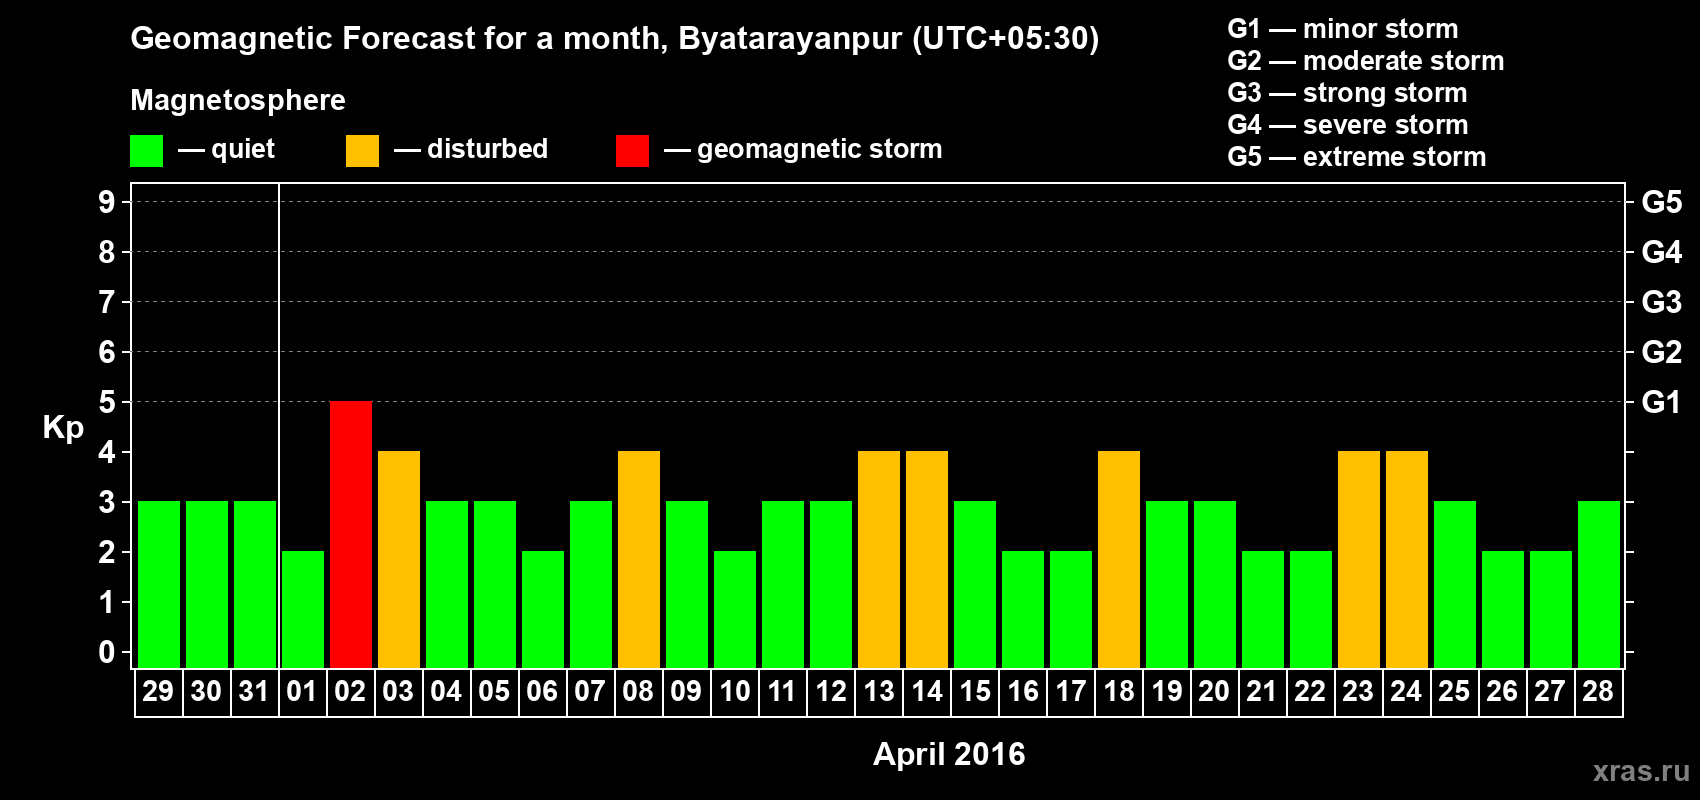Click the date label 31
This screenshot has height=800, width=1700.
(254, 692)
